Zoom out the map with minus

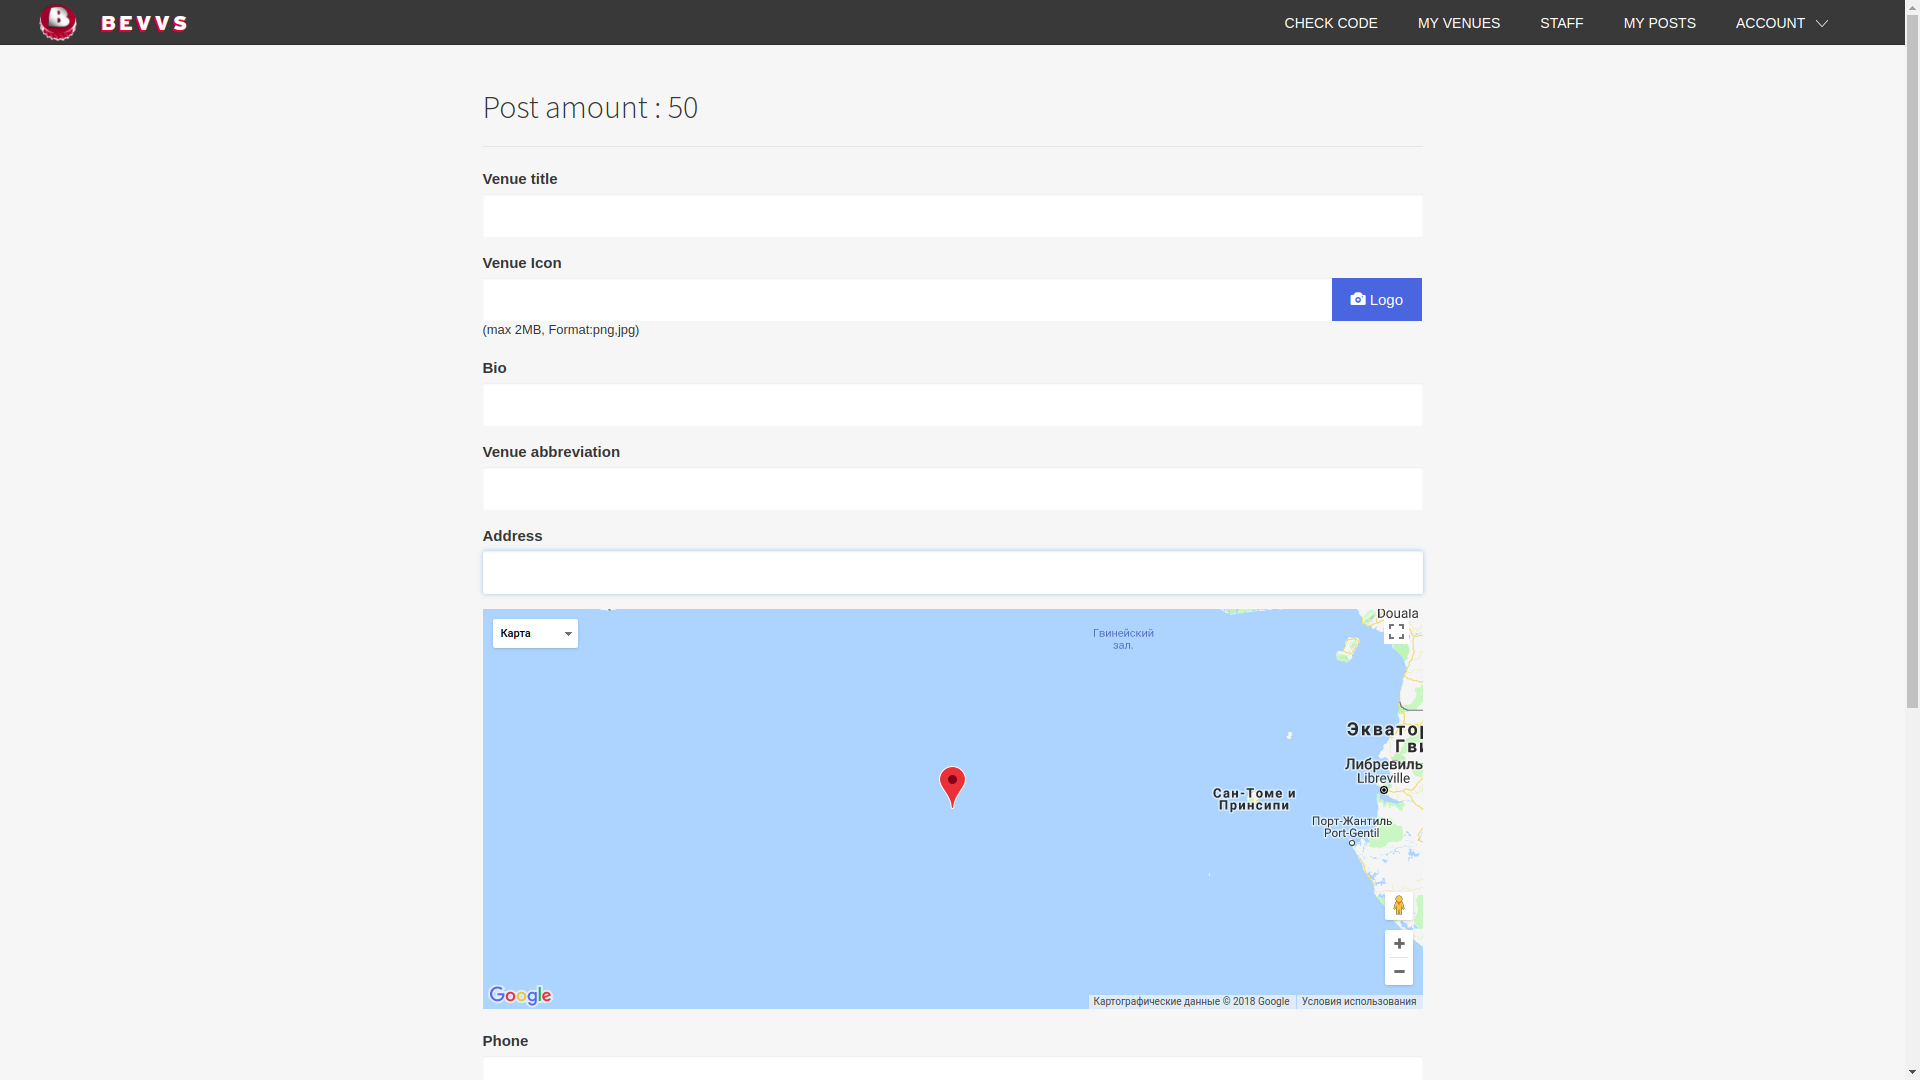[1399, 971]
